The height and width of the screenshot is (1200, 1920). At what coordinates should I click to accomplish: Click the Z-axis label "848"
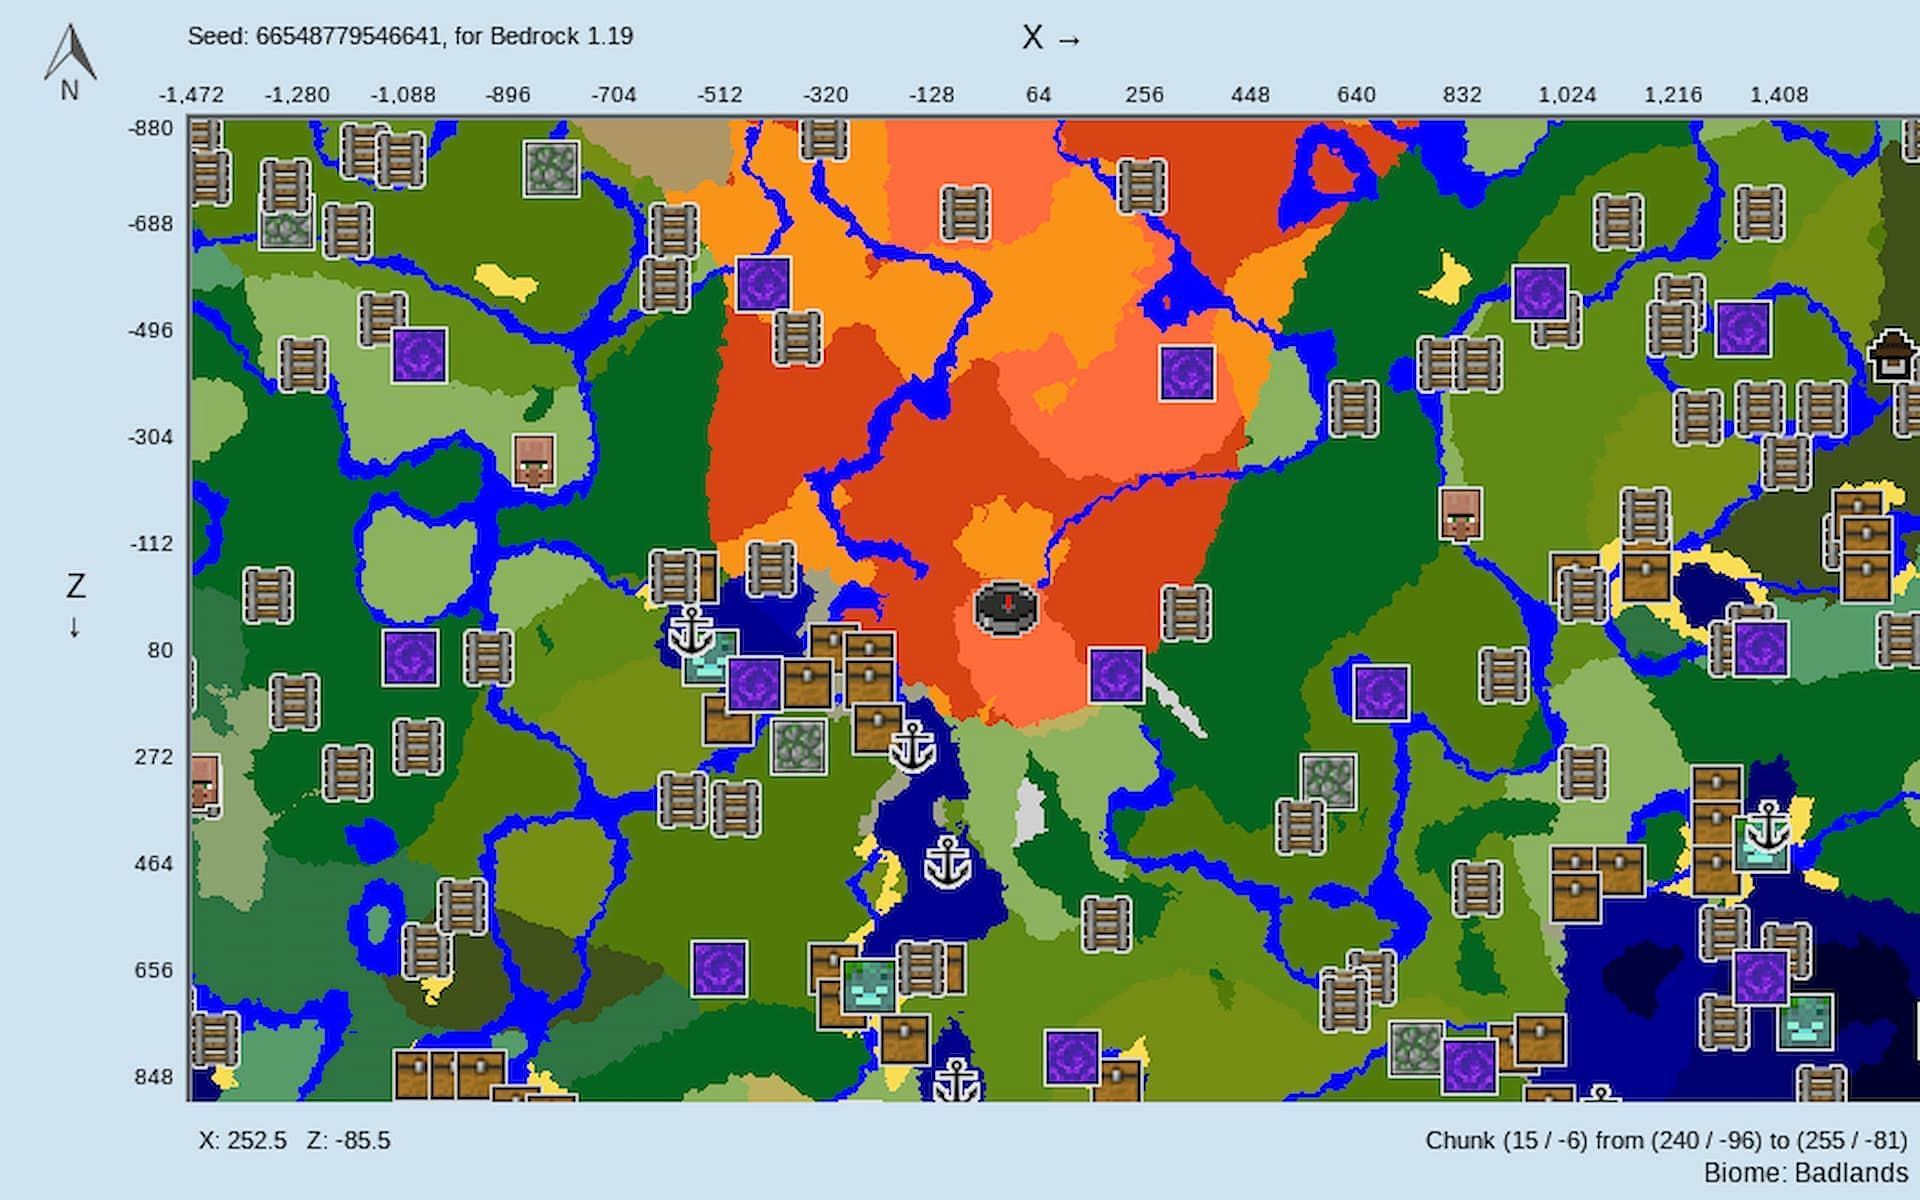[x=154, y=1077]
